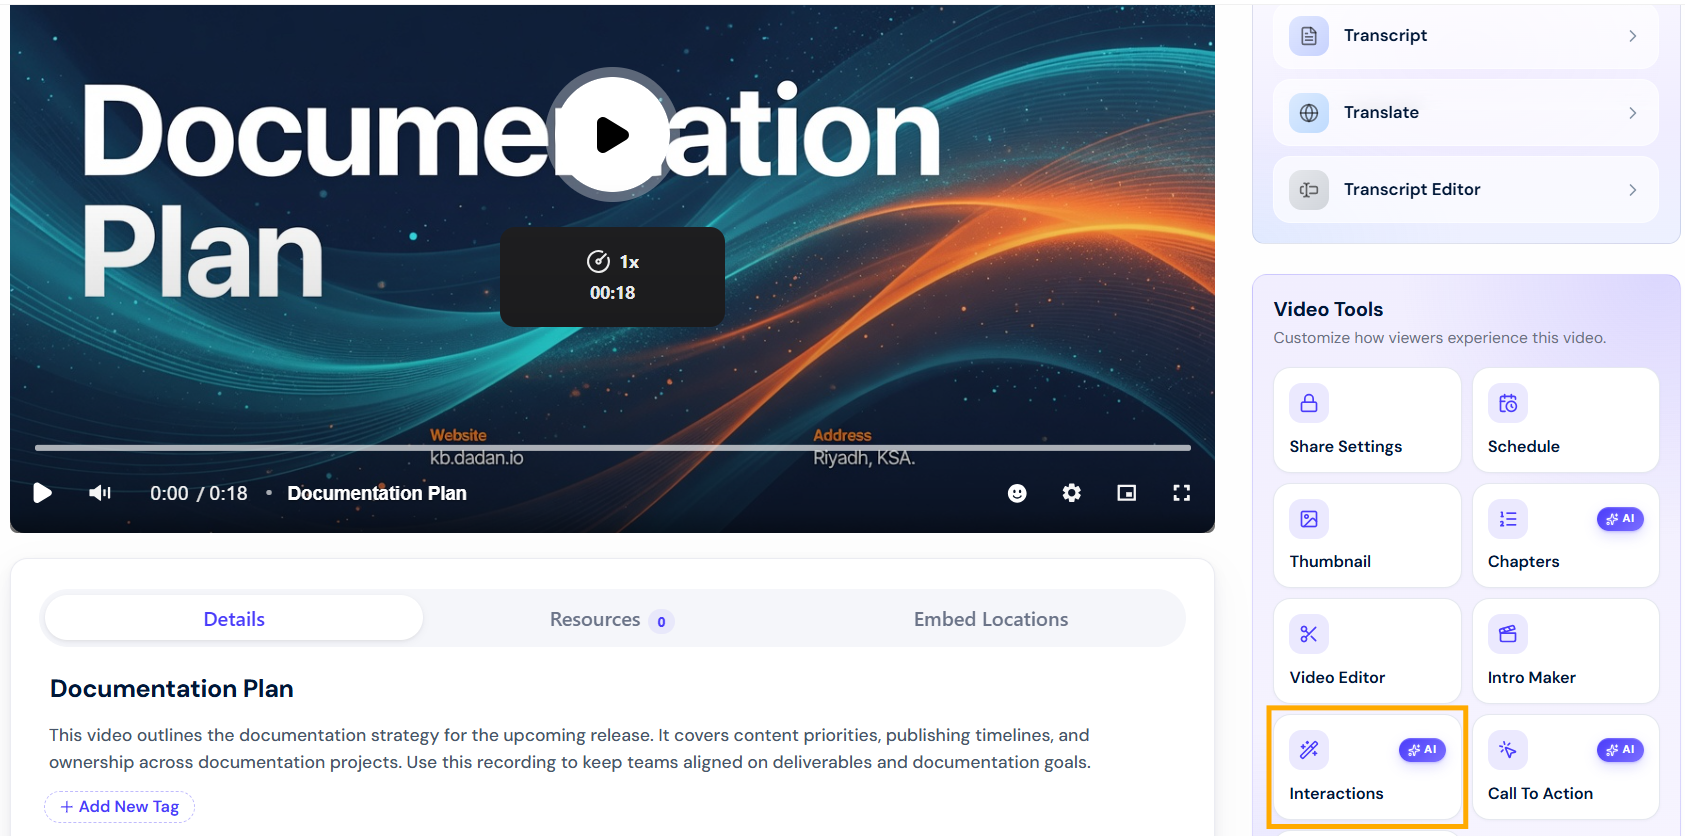Open Video Editor scissors tool

point(1367,651)
